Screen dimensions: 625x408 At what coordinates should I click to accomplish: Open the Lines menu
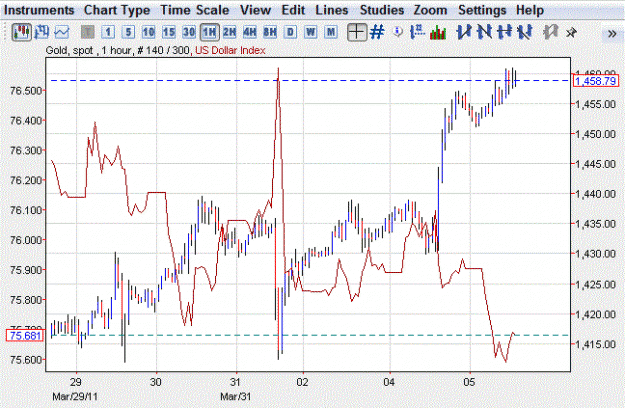[x=332, y=10]
